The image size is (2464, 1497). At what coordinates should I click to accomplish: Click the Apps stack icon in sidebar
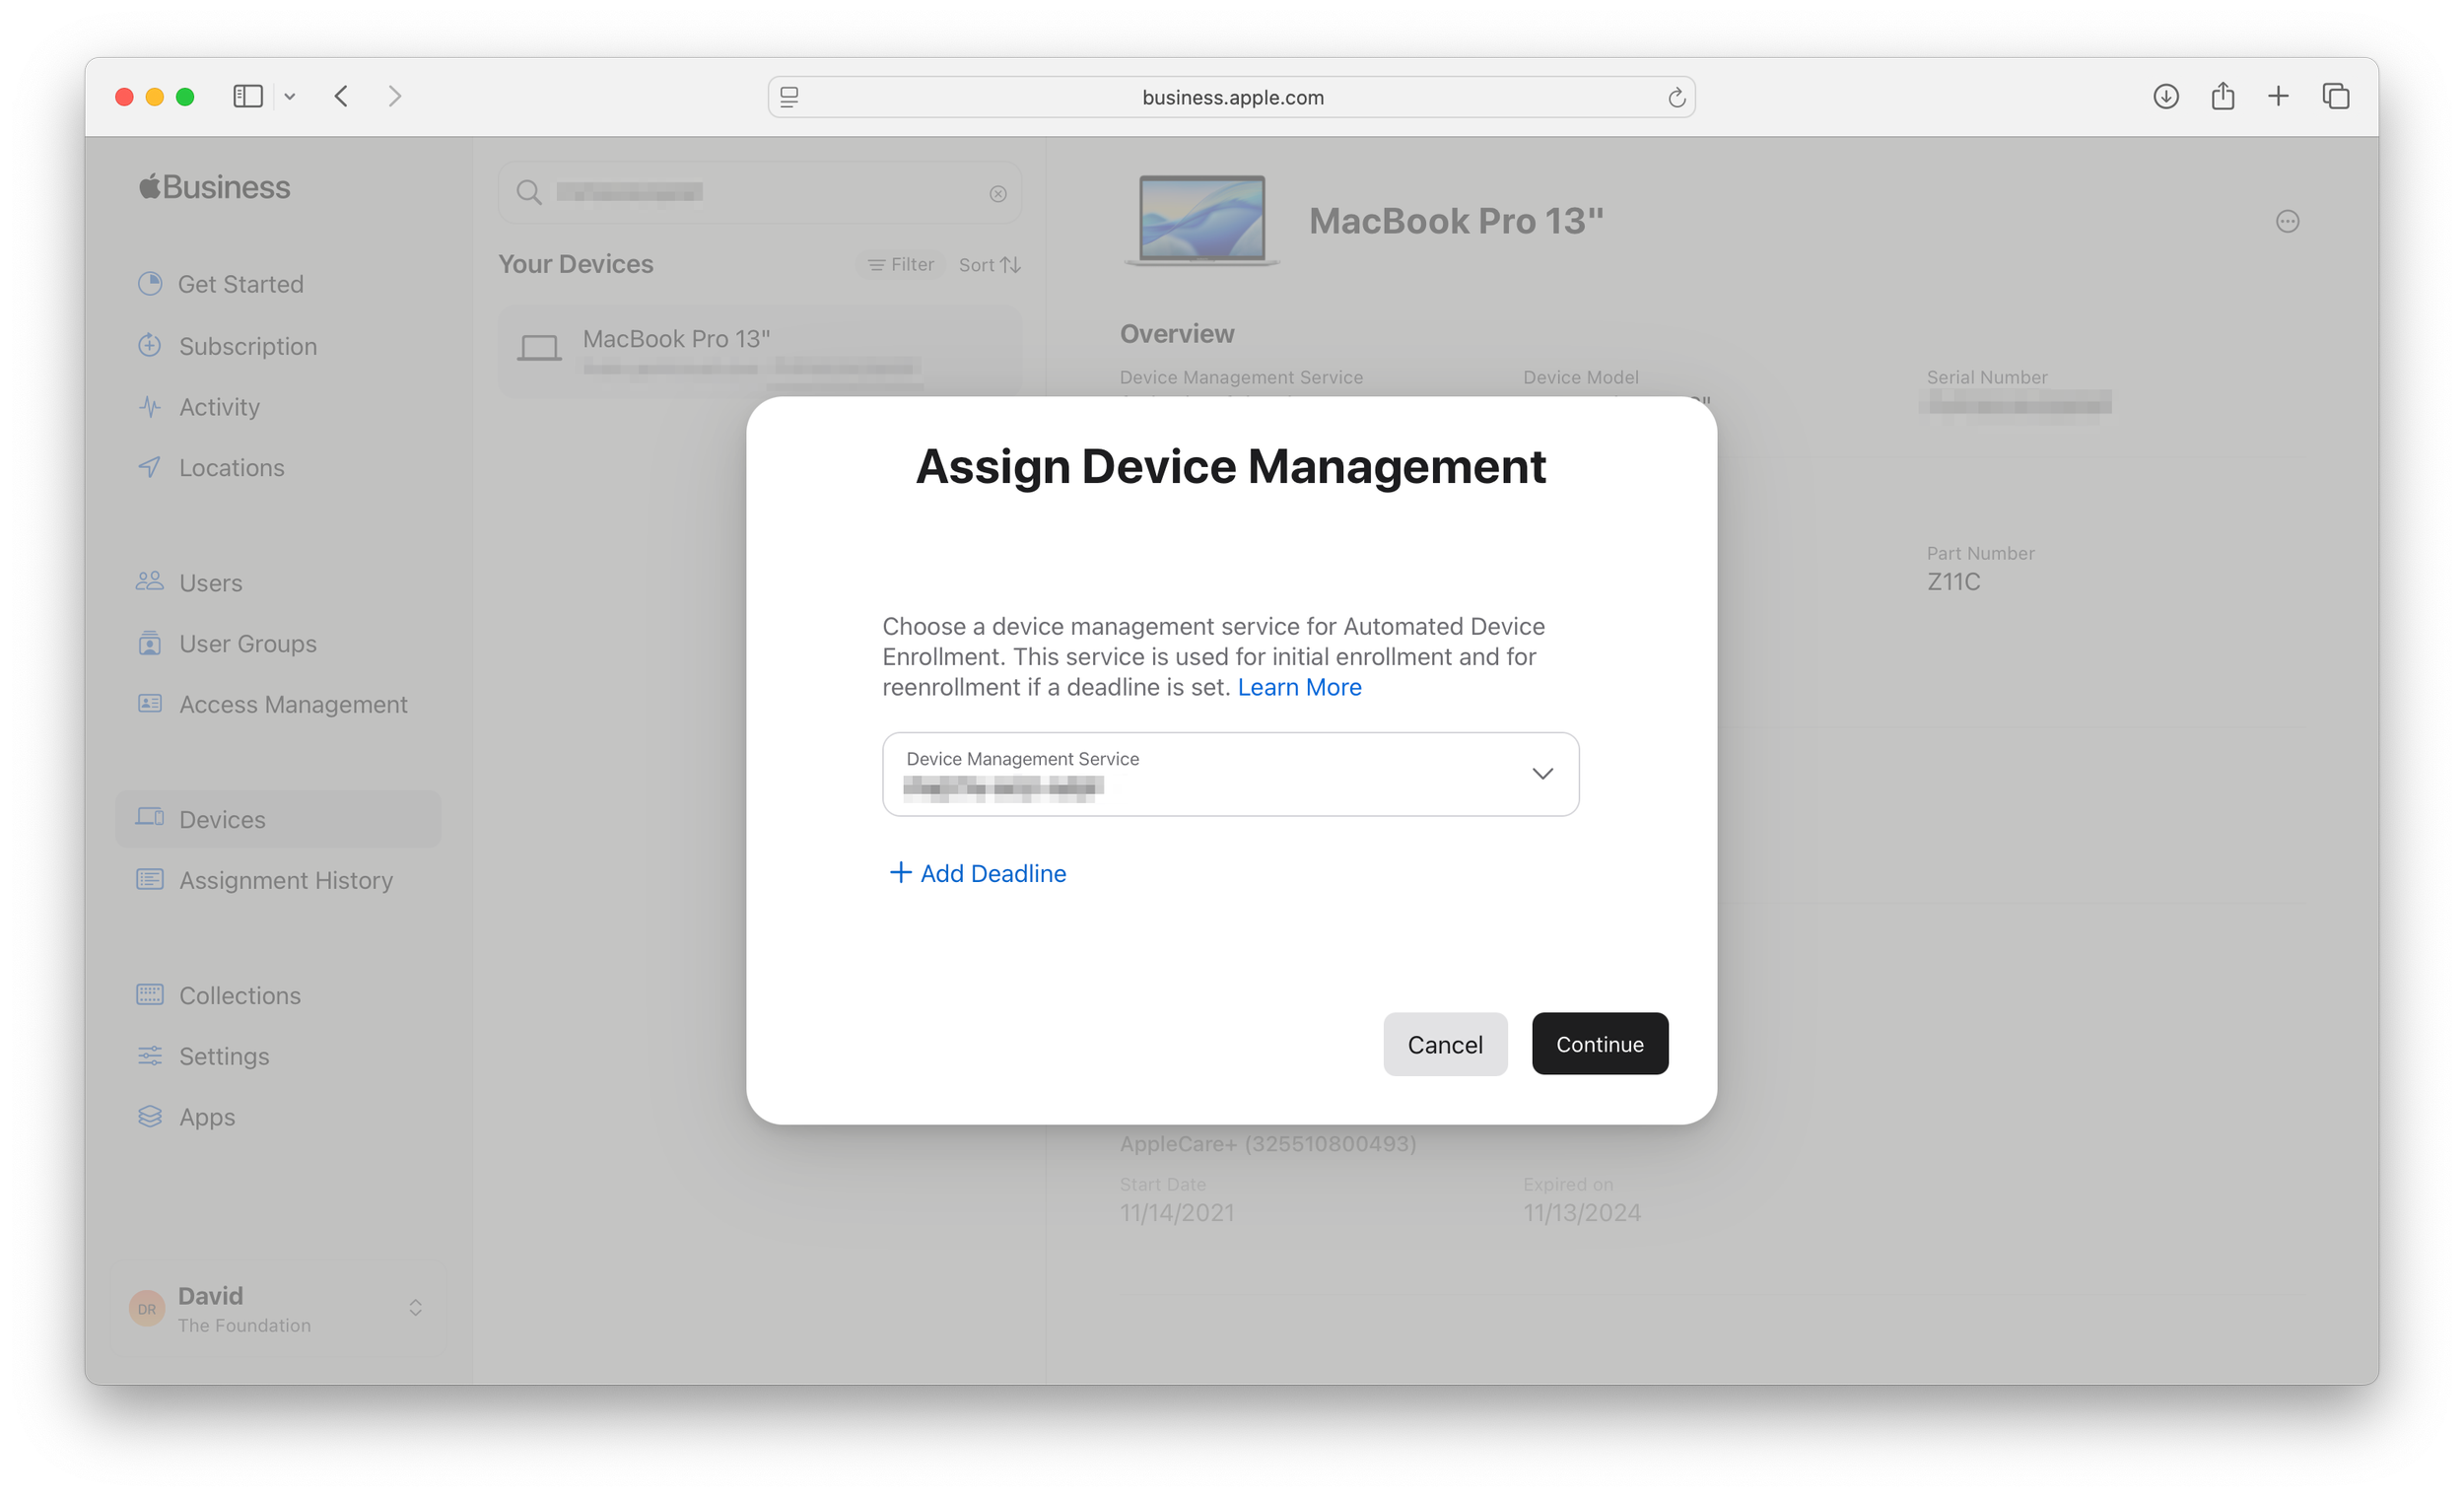click(x=150, y=1116)
